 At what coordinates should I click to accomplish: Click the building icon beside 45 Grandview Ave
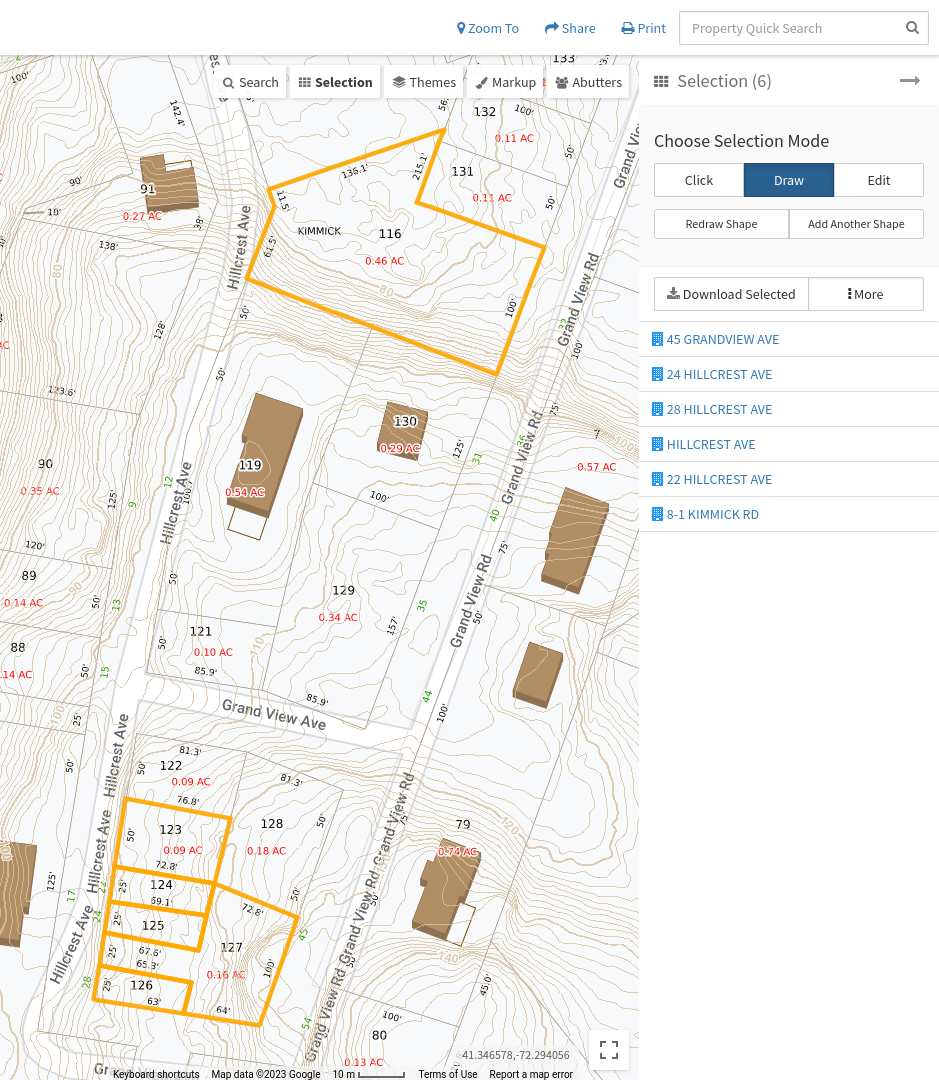point(657,339)
